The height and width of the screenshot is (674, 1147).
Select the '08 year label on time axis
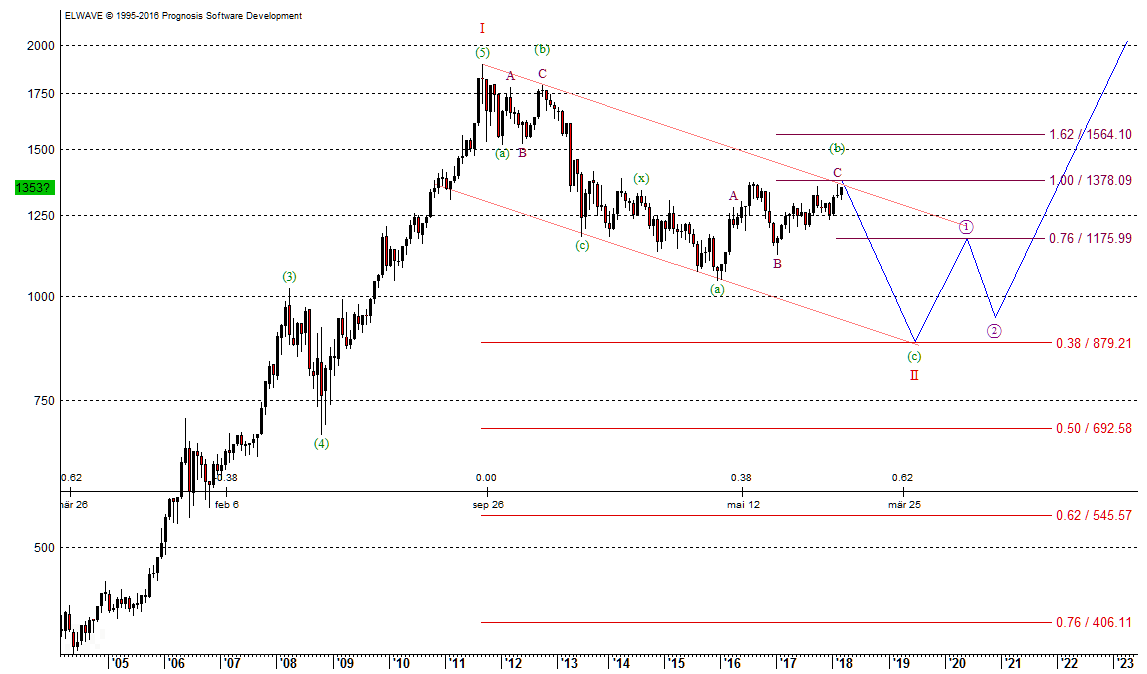(x=287, y=663)
